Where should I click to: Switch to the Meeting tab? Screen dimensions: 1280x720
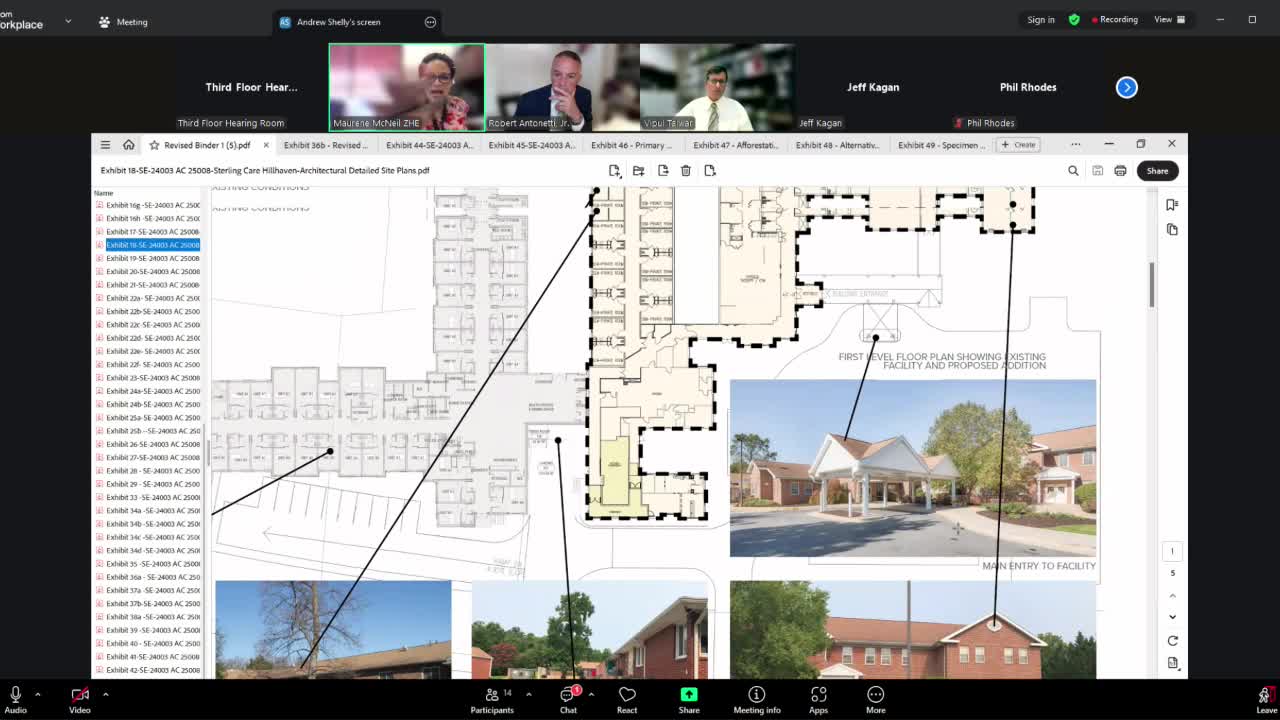click(x=122, y=22)
